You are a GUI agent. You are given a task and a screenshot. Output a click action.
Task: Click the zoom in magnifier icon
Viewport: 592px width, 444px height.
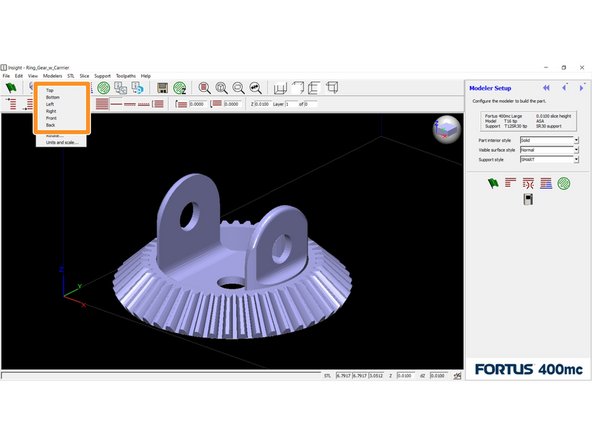click(221, 88)
